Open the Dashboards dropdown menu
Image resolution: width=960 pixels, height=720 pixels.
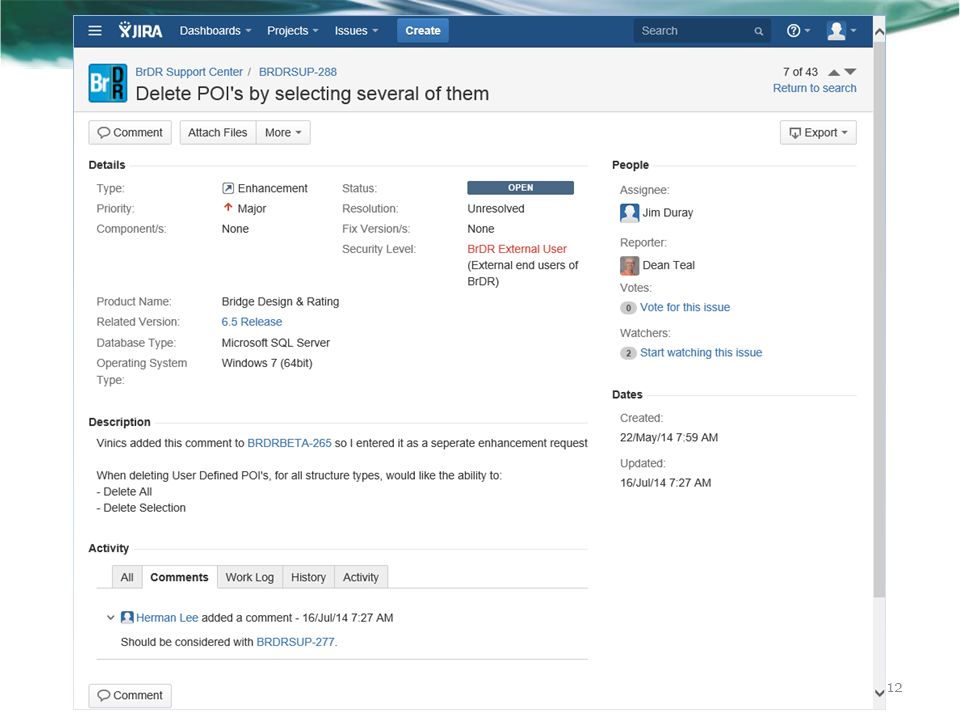click(215, 31)
